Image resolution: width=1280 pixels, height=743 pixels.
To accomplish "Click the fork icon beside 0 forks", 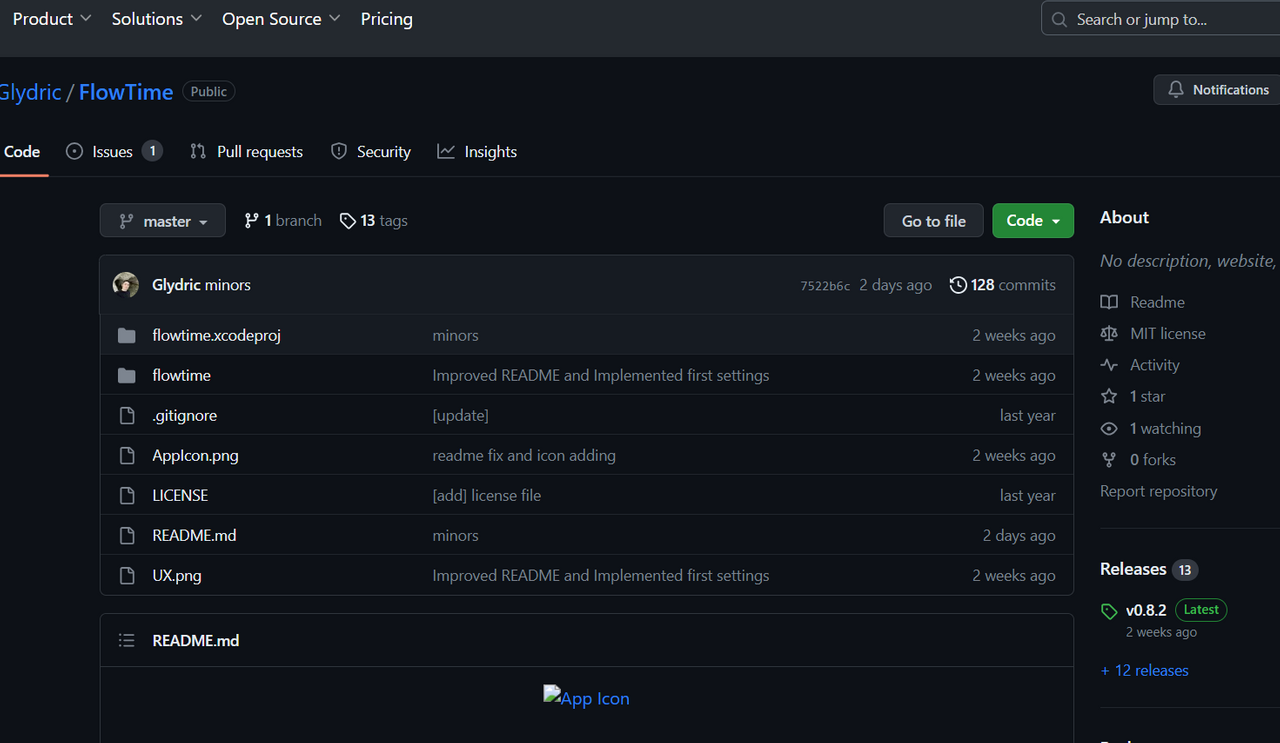I will click(1109, 460).
